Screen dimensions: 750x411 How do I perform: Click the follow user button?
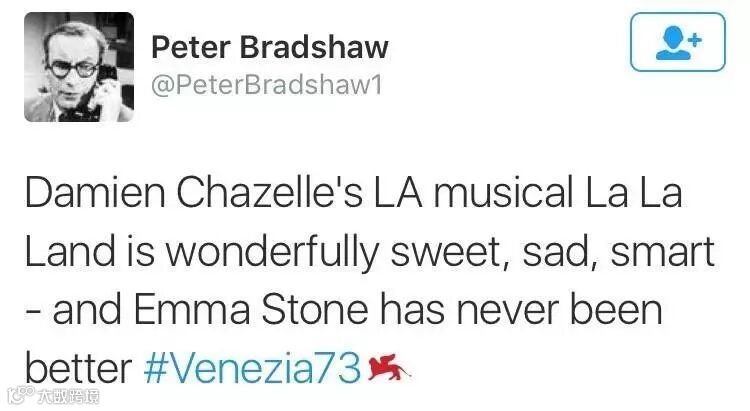tap(677, 43)
